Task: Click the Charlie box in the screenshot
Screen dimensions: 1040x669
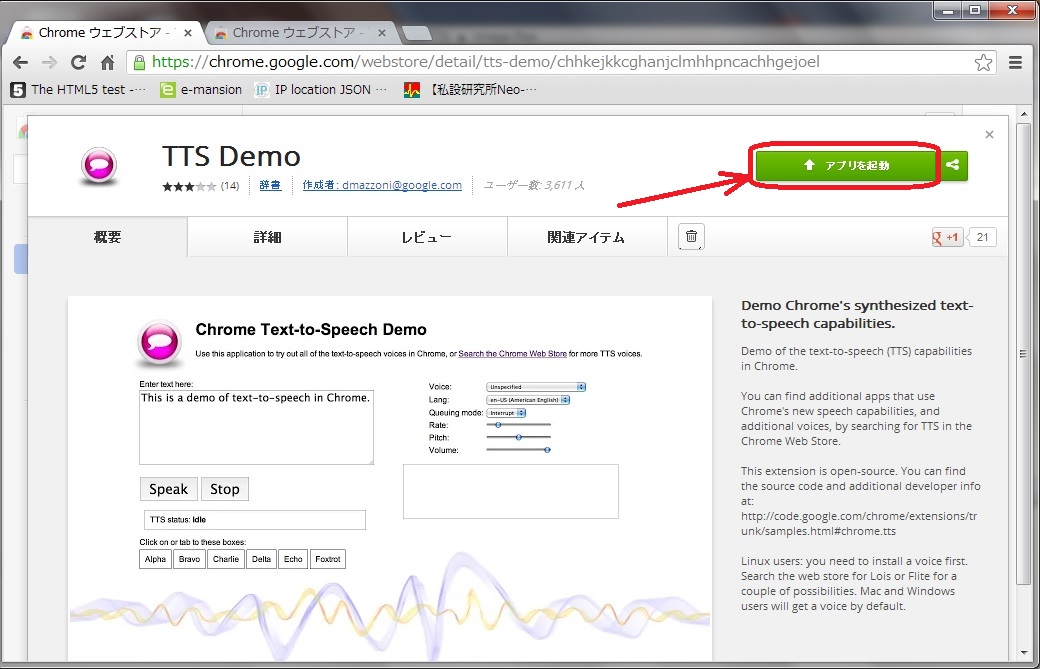Action: 226,559
